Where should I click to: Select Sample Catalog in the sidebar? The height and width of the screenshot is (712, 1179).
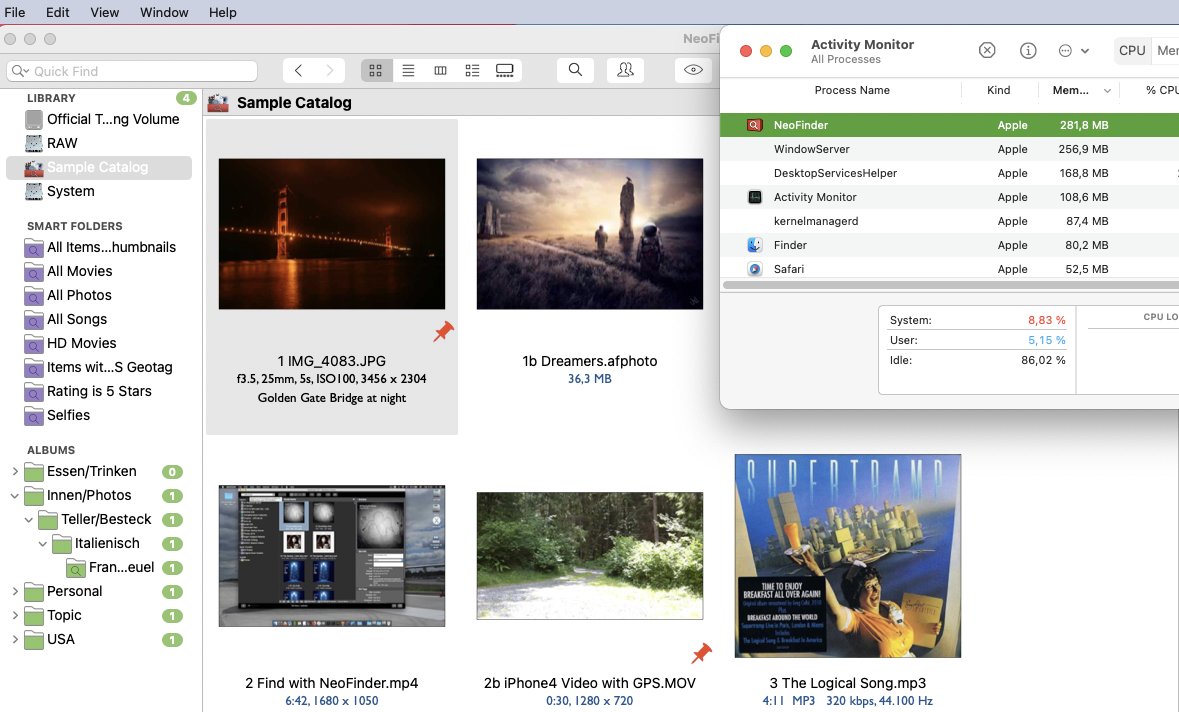99,167
